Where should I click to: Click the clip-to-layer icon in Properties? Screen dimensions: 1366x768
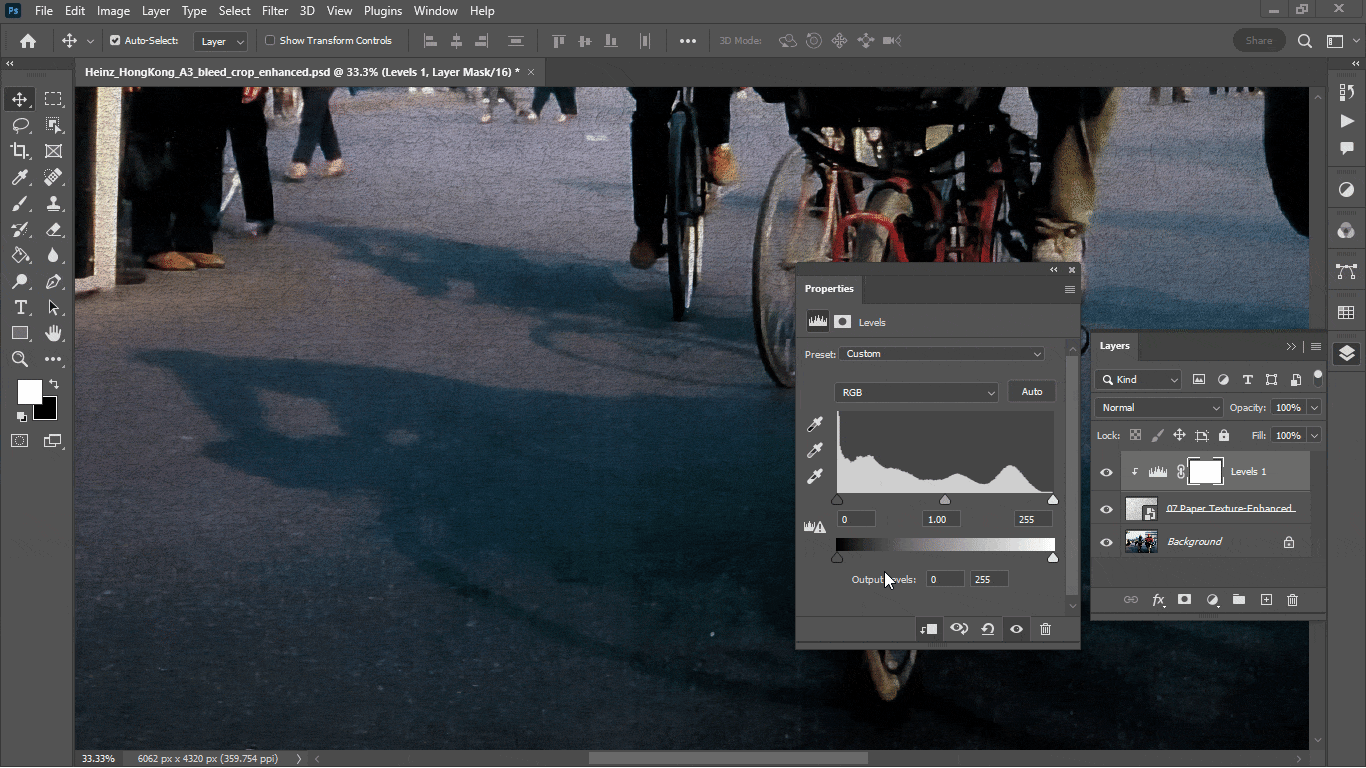[929, 629]
